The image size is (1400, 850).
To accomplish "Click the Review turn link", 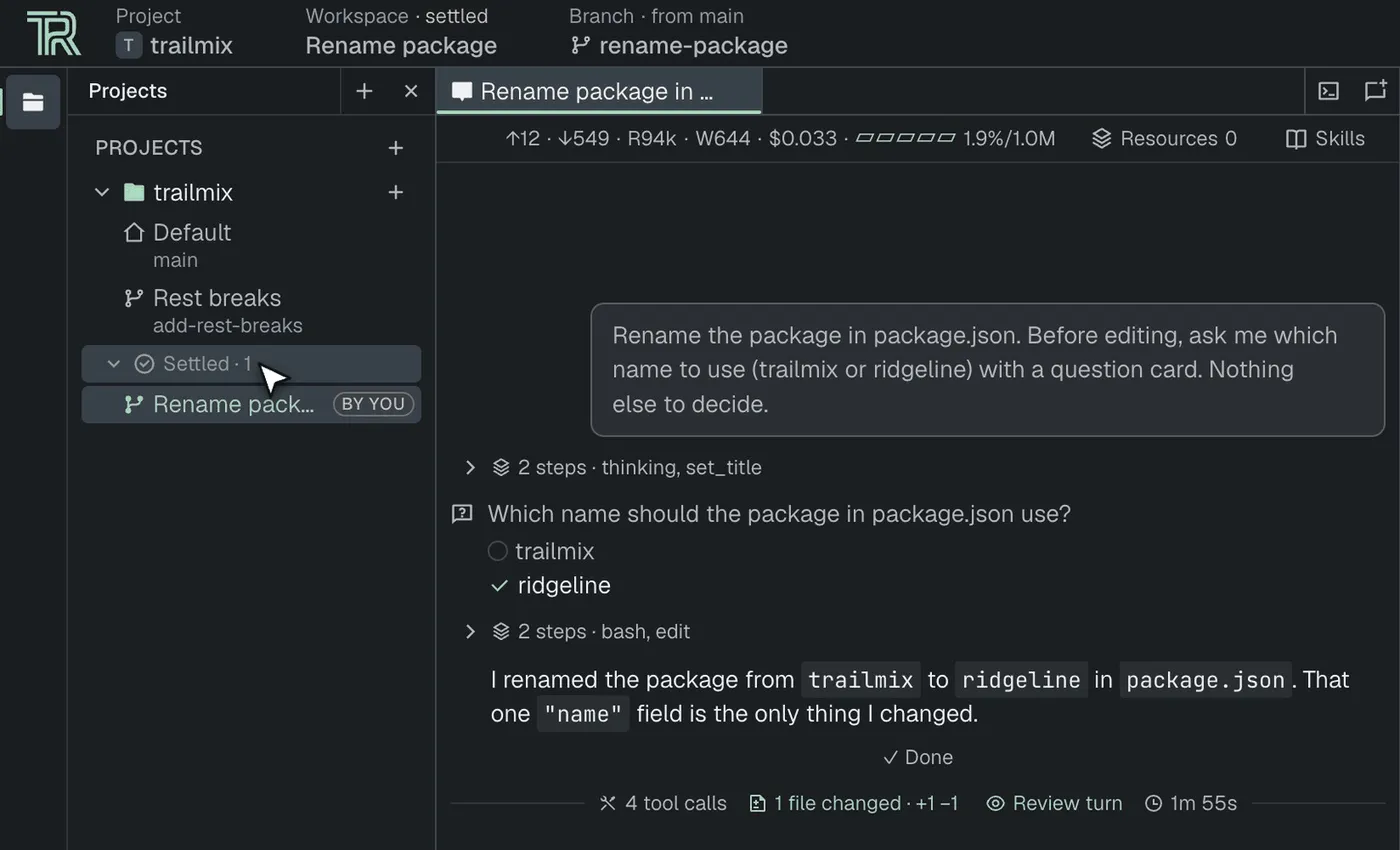I will pyautogui.click(x=1054, y=803).
